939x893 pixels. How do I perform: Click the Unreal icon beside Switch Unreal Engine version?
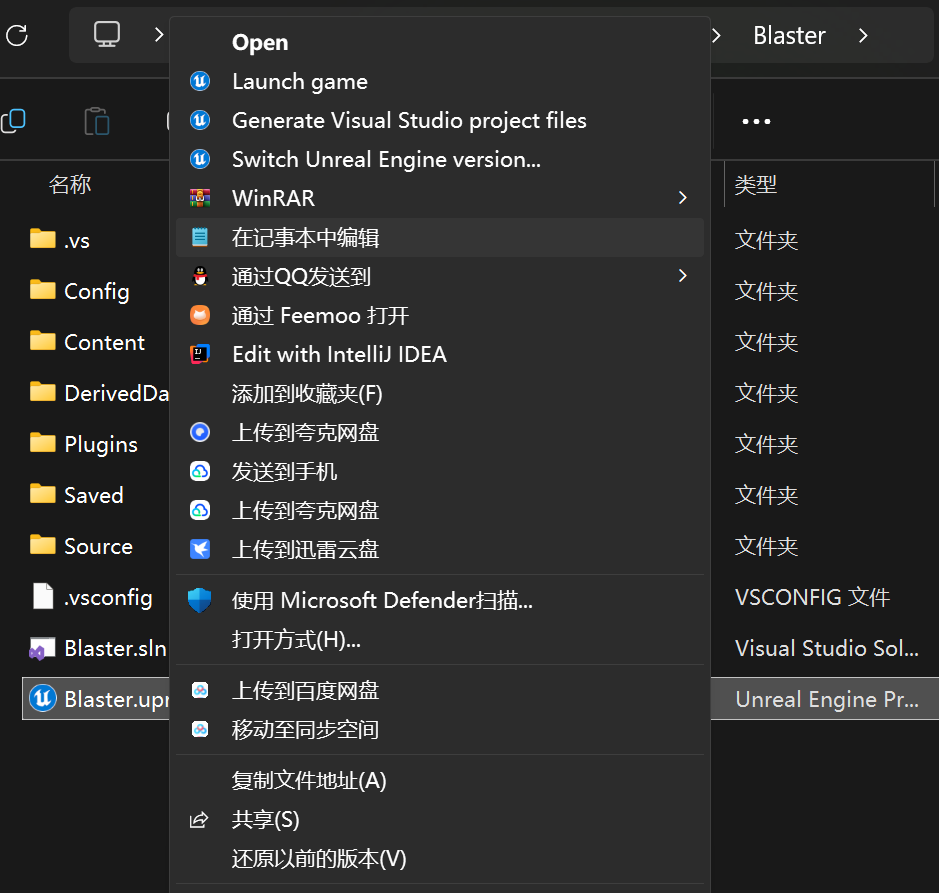point(200,159)
